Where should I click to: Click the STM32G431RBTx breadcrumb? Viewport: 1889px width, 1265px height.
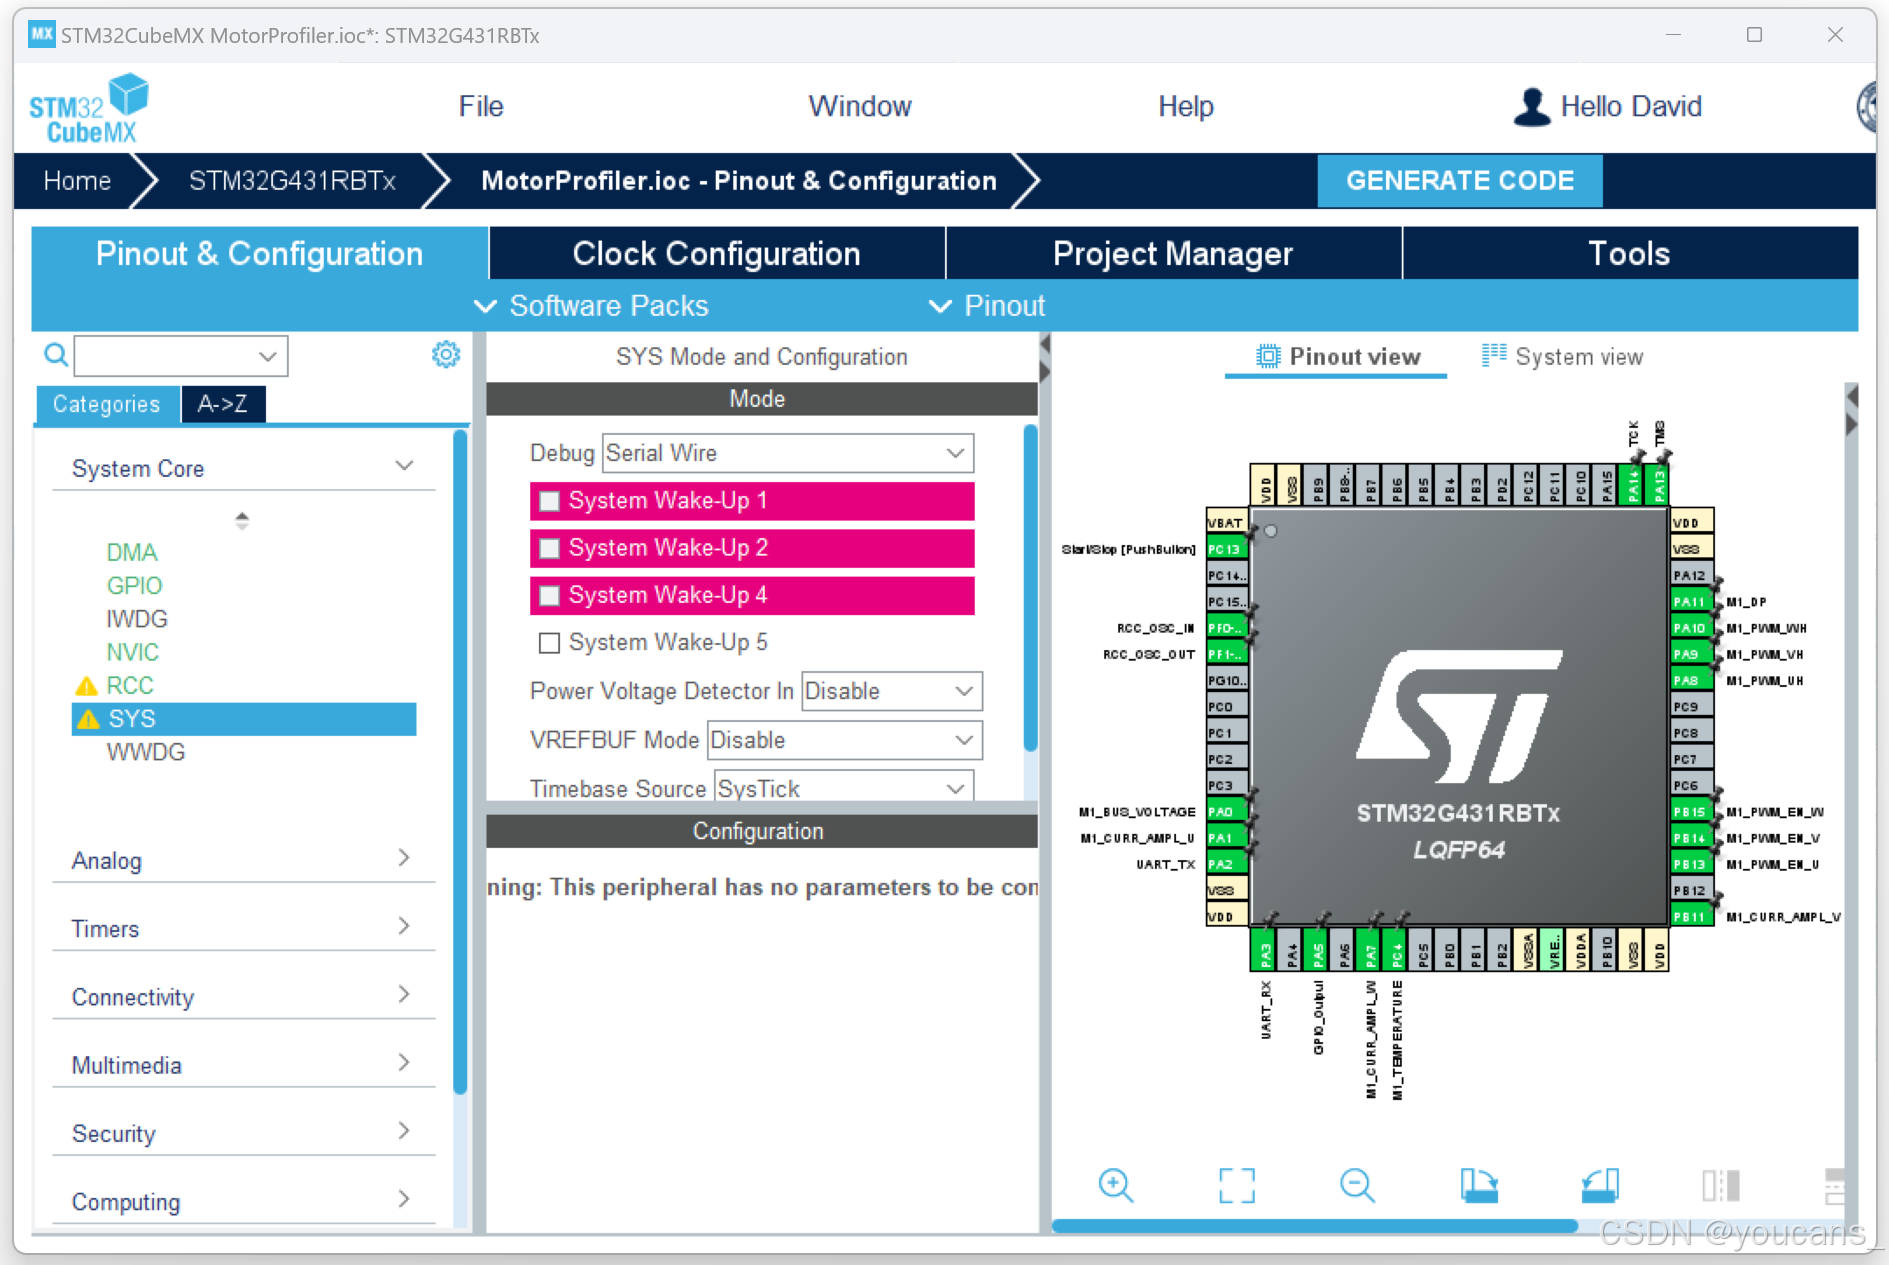point(292,180)
